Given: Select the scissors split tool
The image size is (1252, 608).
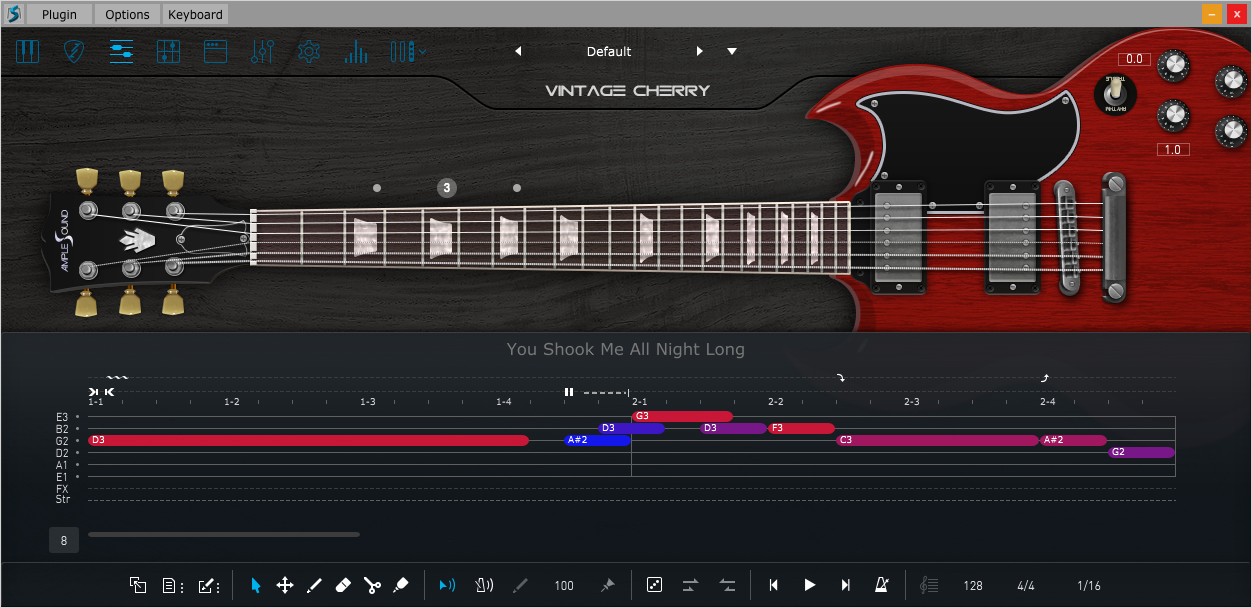Looking at the screenshot, I should [372, 585].
